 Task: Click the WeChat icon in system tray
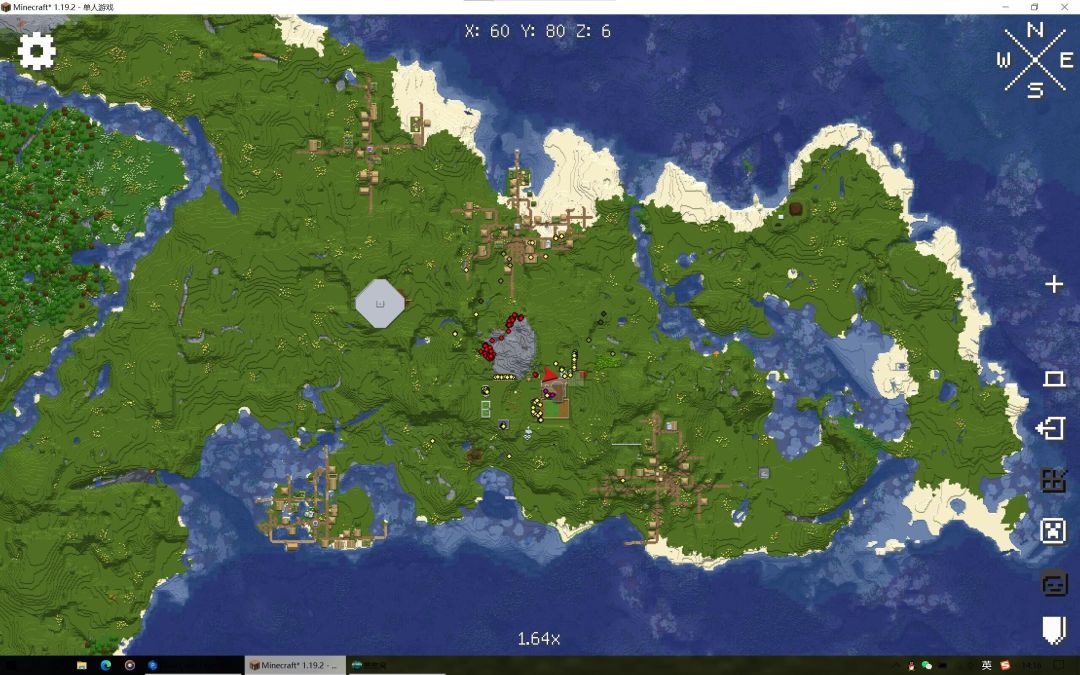coord(927,665)
